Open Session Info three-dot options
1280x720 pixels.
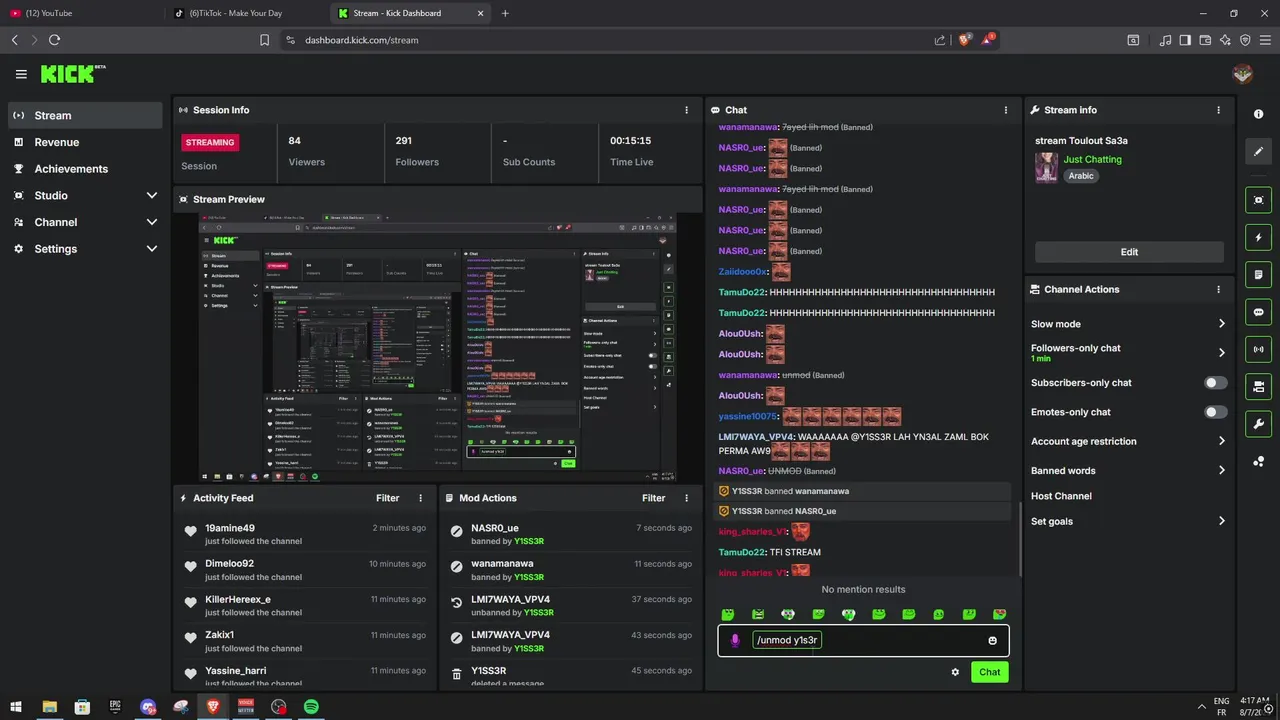(x=686, y=110)
